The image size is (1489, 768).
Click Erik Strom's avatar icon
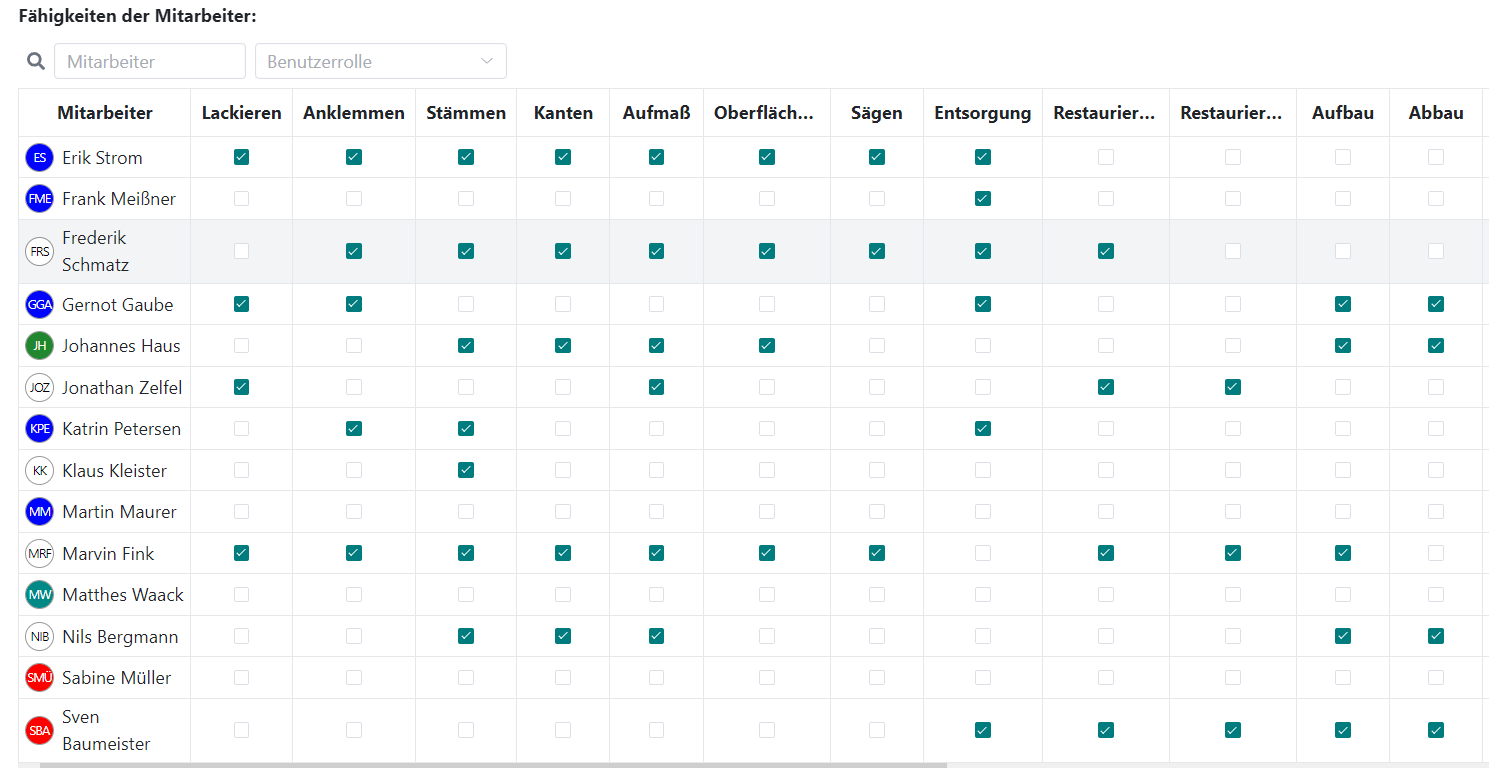tap(39, 157)
